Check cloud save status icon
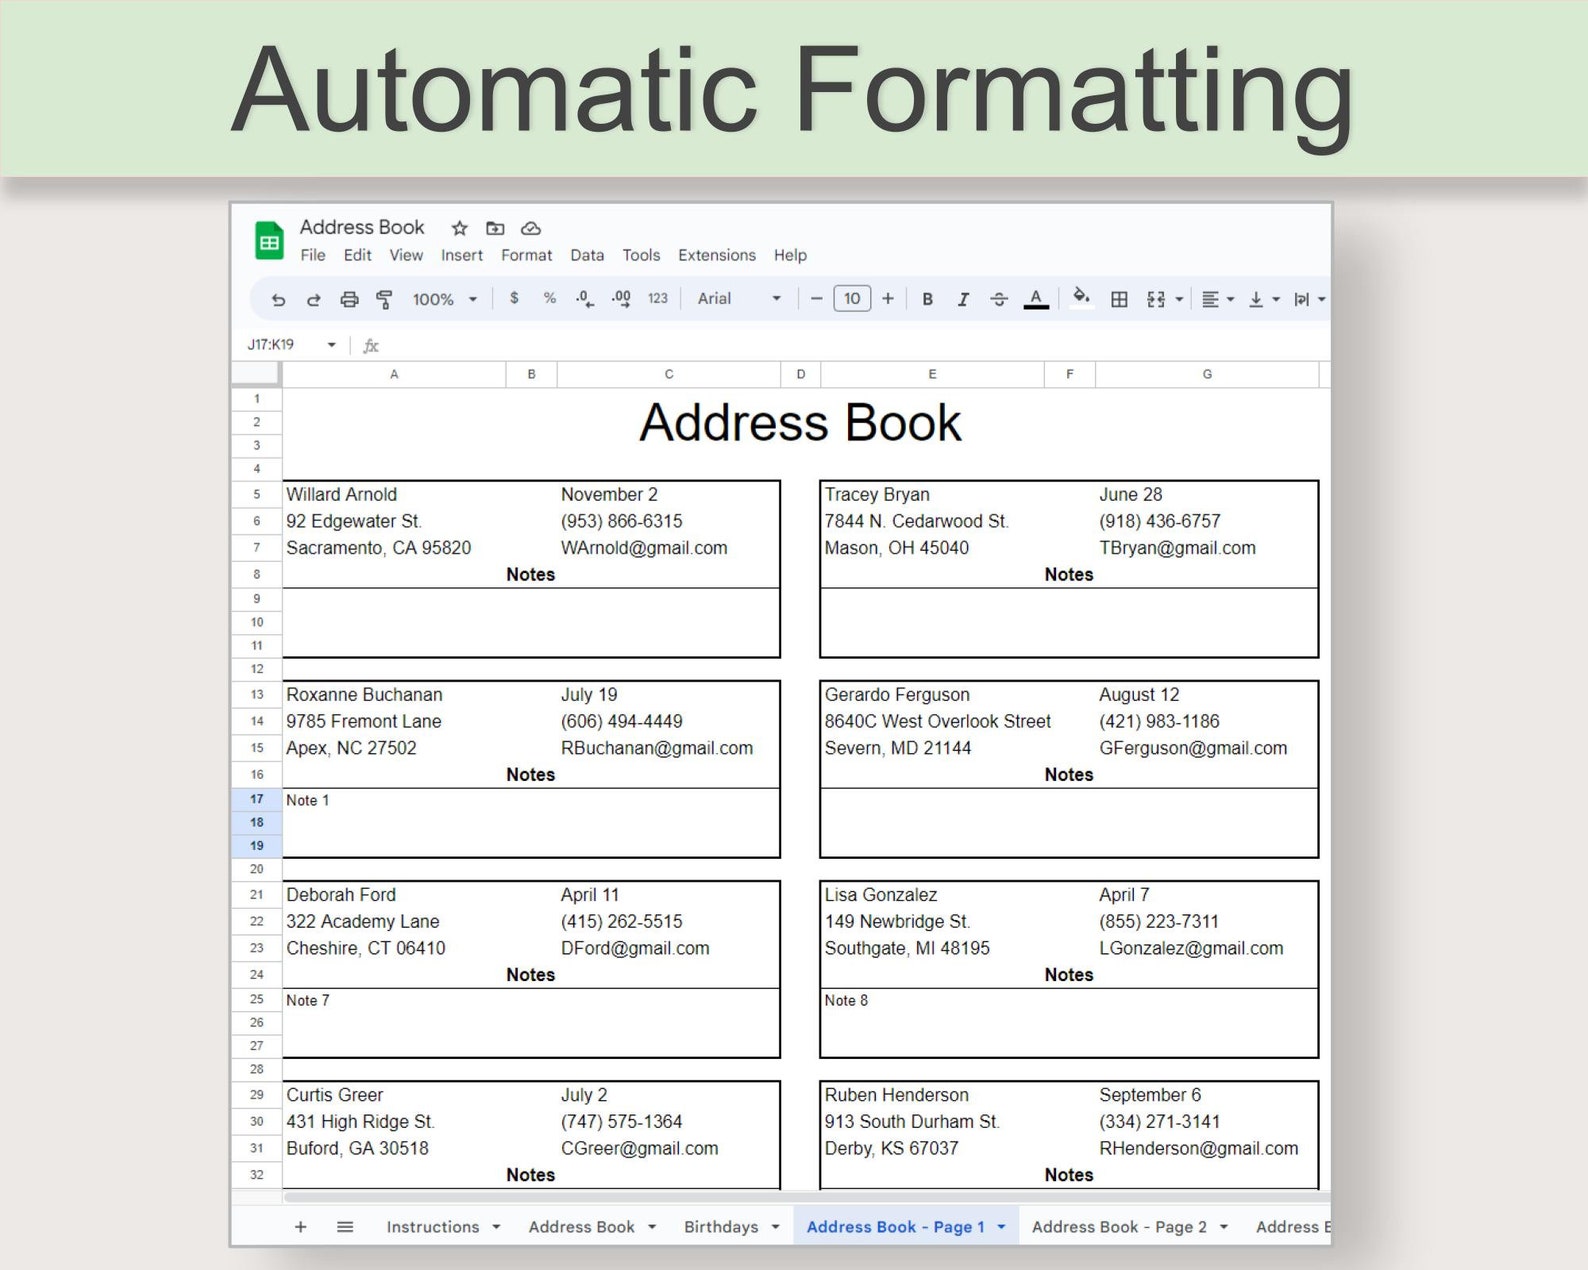Viewport: 1588px width, 1270px height. tap(531, 228)
